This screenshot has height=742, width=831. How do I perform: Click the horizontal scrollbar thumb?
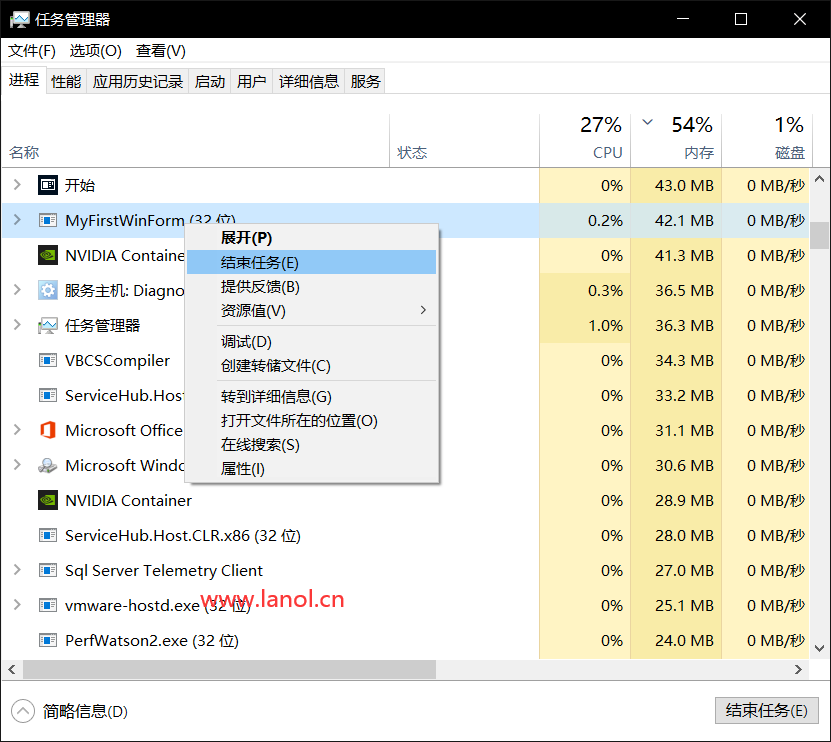point(229,669)
